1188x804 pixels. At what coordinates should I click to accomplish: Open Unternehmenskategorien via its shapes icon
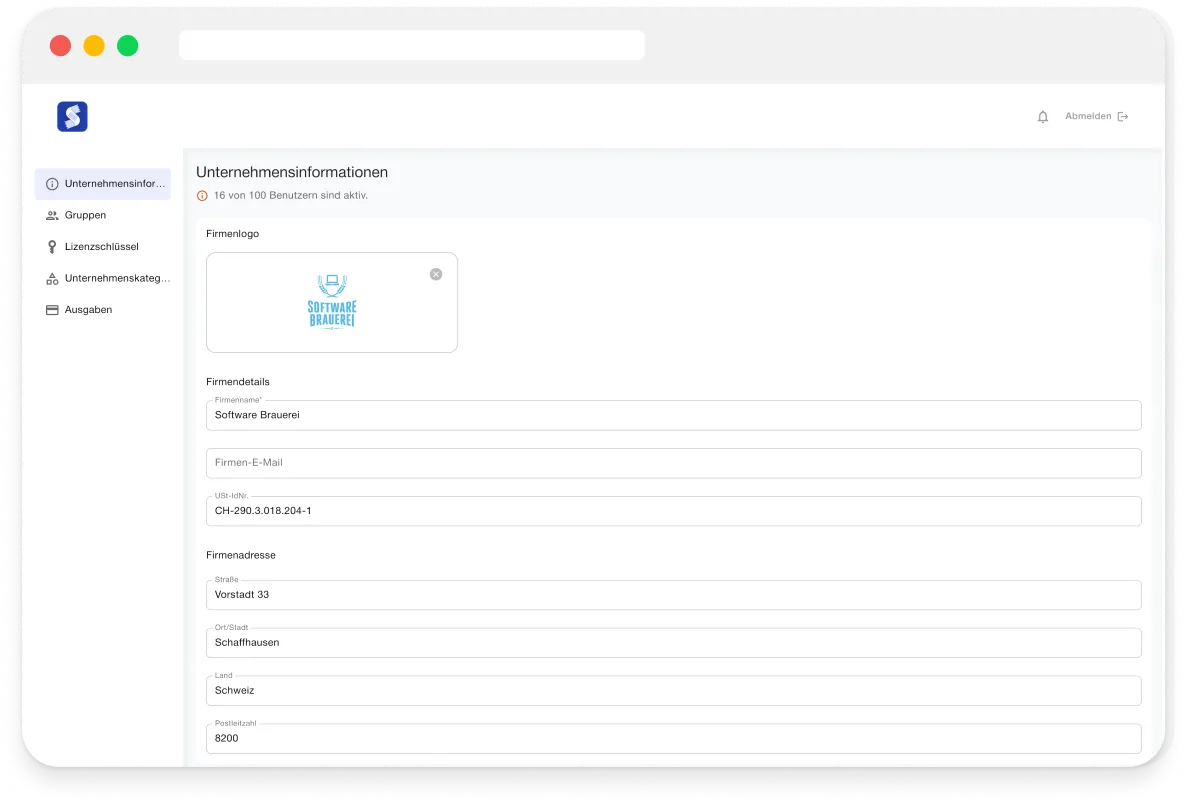tap(52, 278)
